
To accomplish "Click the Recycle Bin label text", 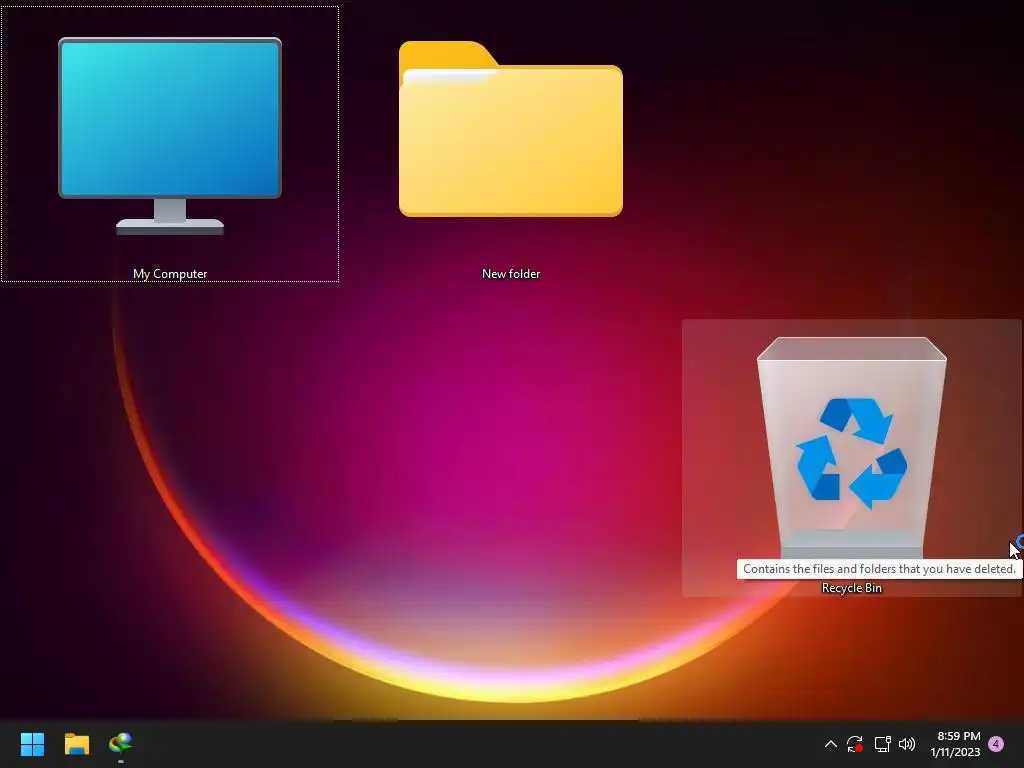I will [852, 588].
